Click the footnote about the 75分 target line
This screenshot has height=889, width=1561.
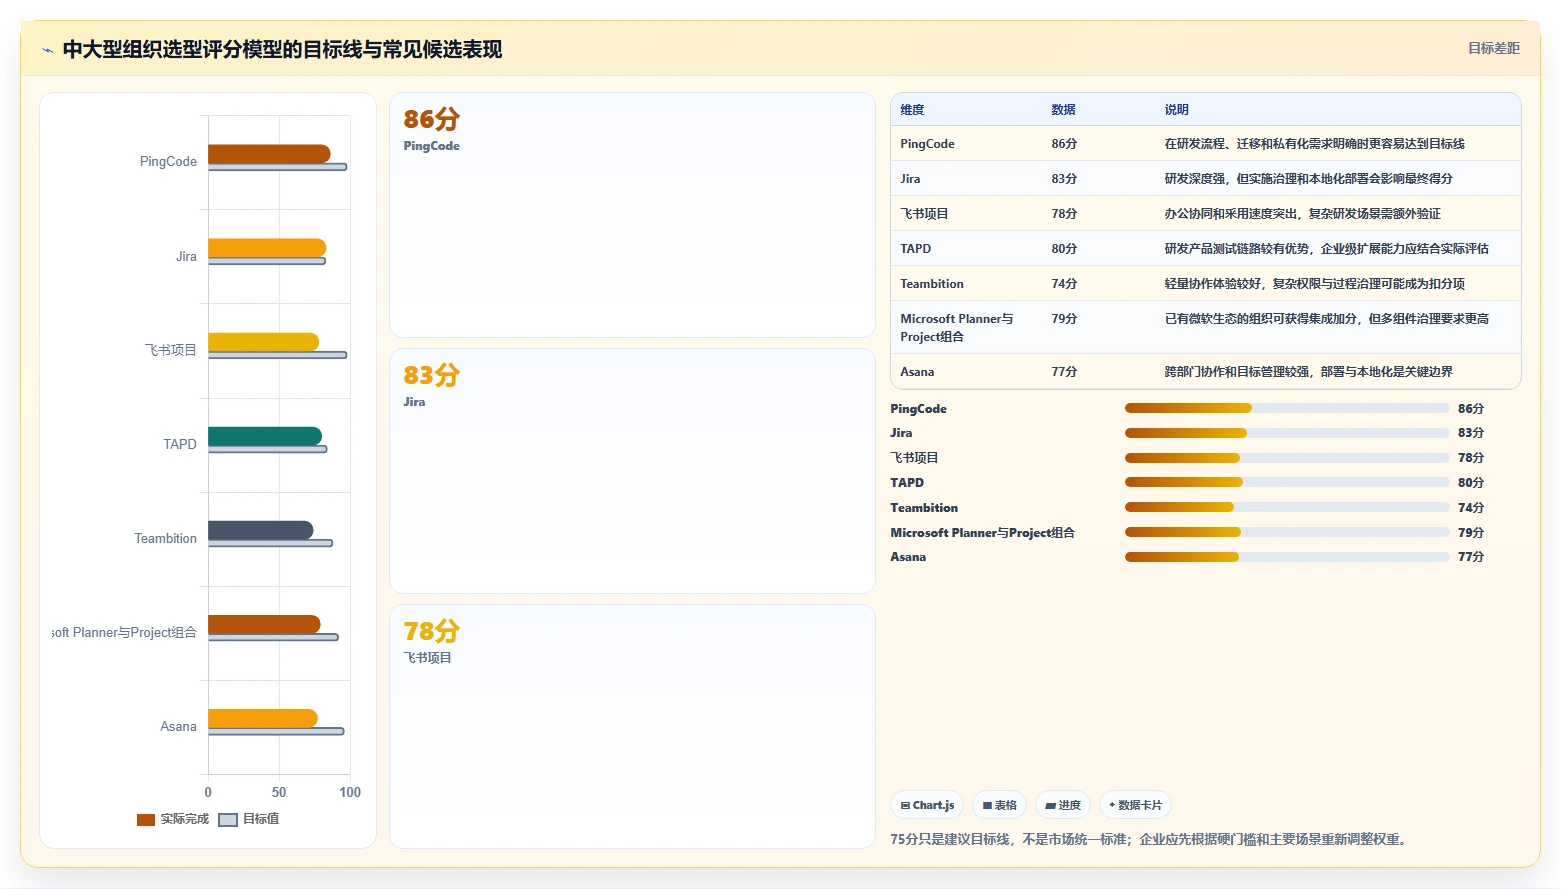point(1149,840)
